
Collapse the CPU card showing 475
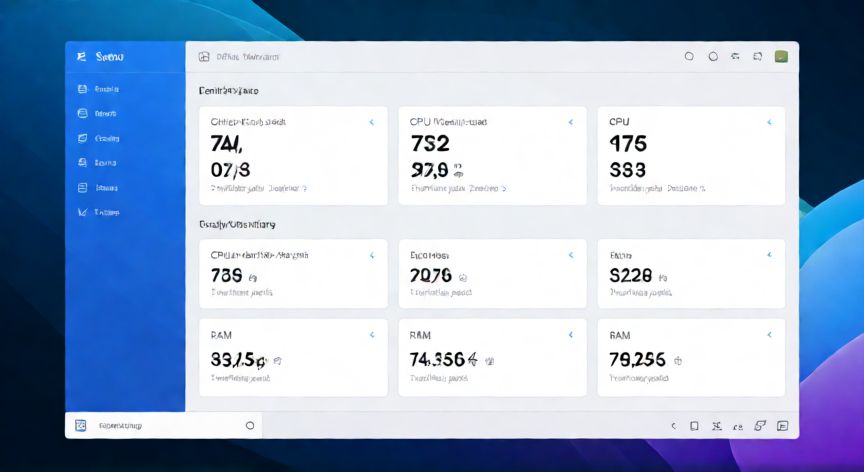click(x=770, y=122)
